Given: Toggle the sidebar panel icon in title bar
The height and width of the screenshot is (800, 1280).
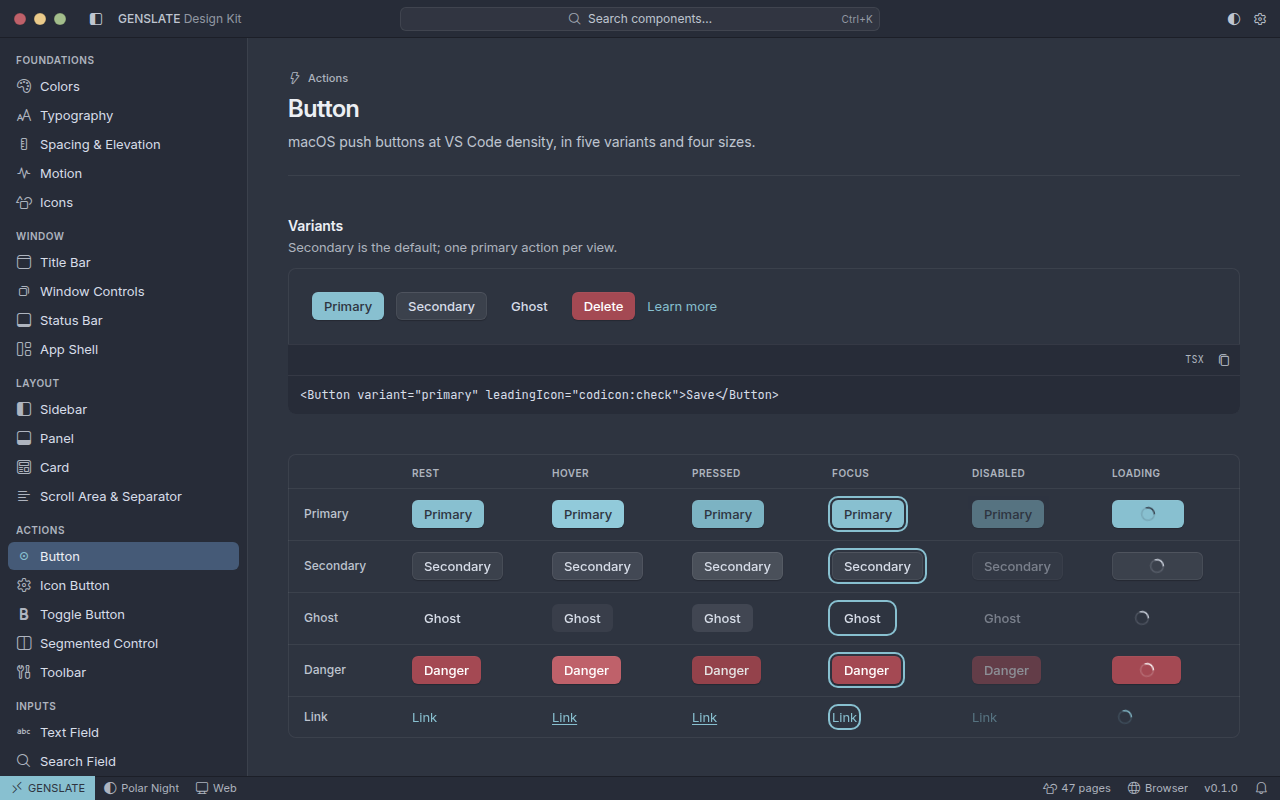Looking at the screenshot, I should click(x=96, y=19).
